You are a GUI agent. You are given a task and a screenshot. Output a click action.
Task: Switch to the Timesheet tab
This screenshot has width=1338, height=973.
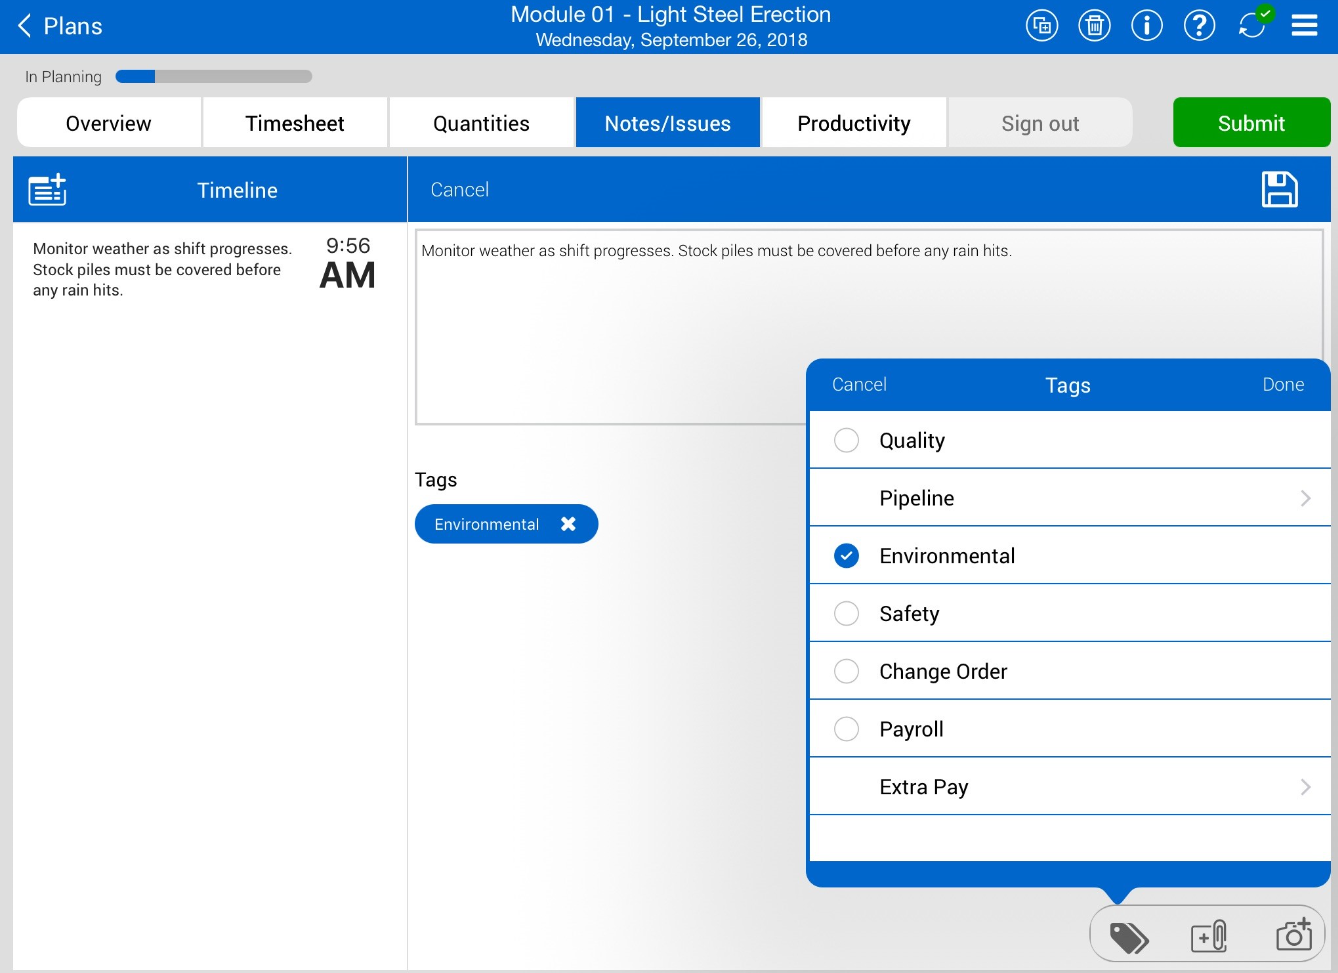295,123
